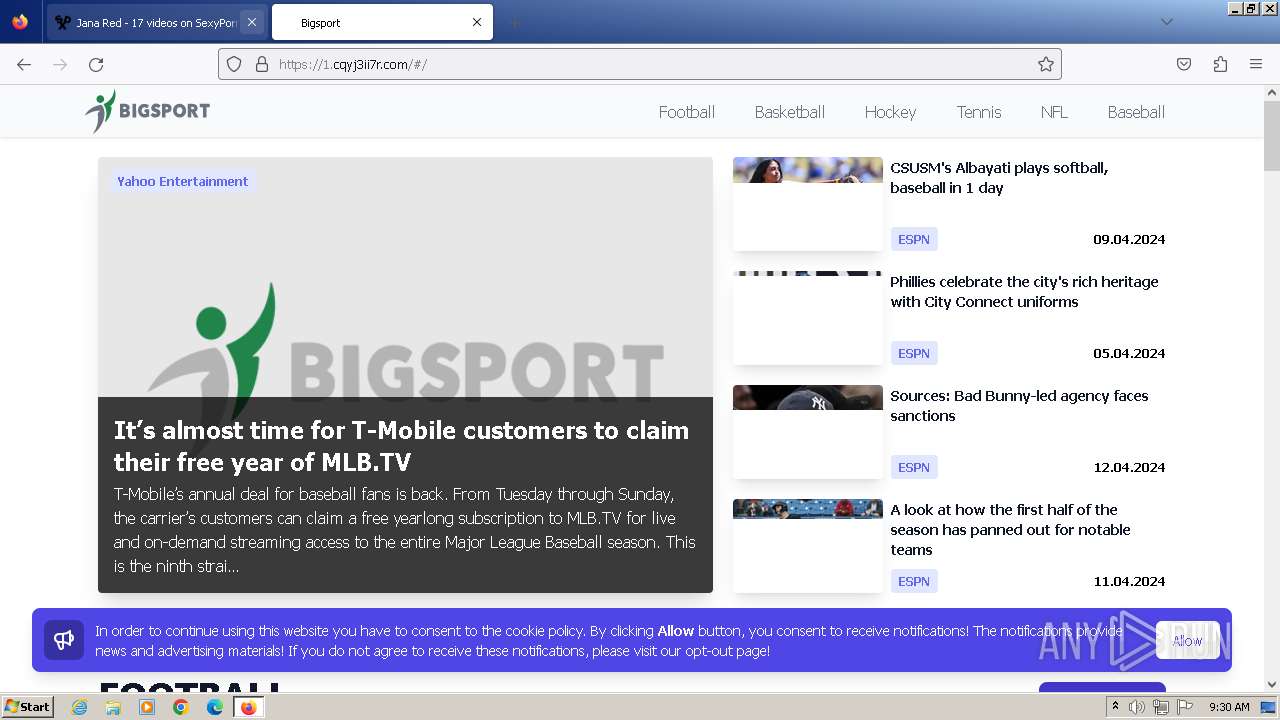This screenshot has height=720, width=1280.
Task: Click the megaphone notification icon
Action: [64, 640]
